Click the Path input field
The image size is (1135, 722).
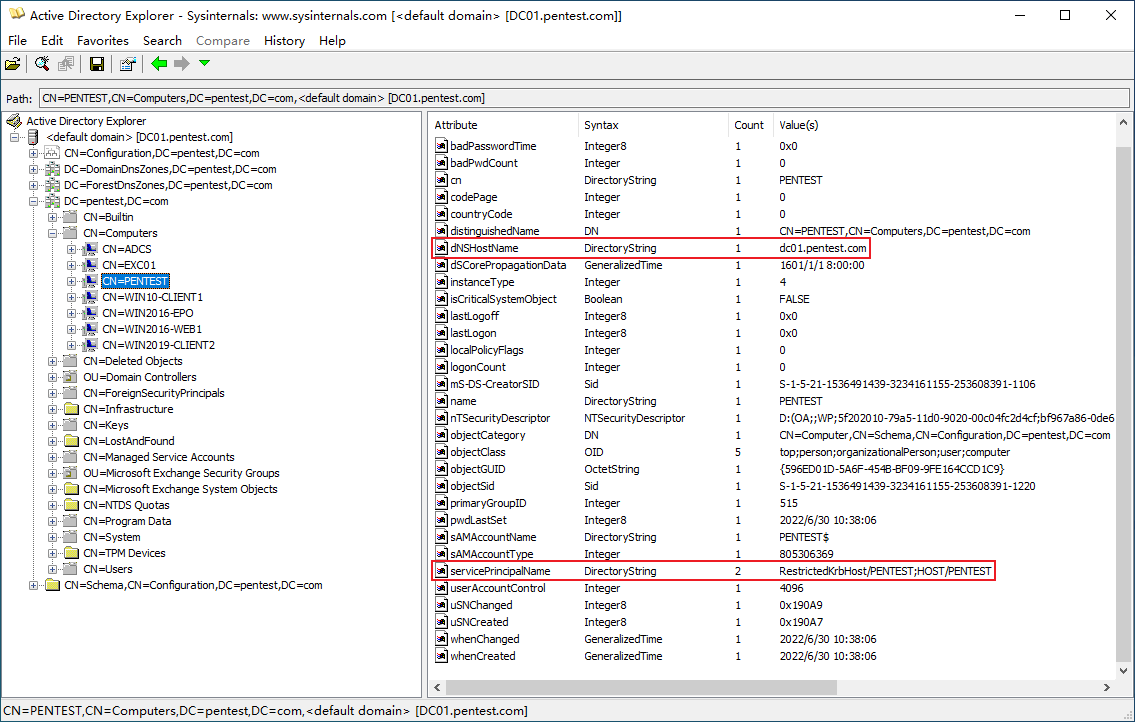584,98
